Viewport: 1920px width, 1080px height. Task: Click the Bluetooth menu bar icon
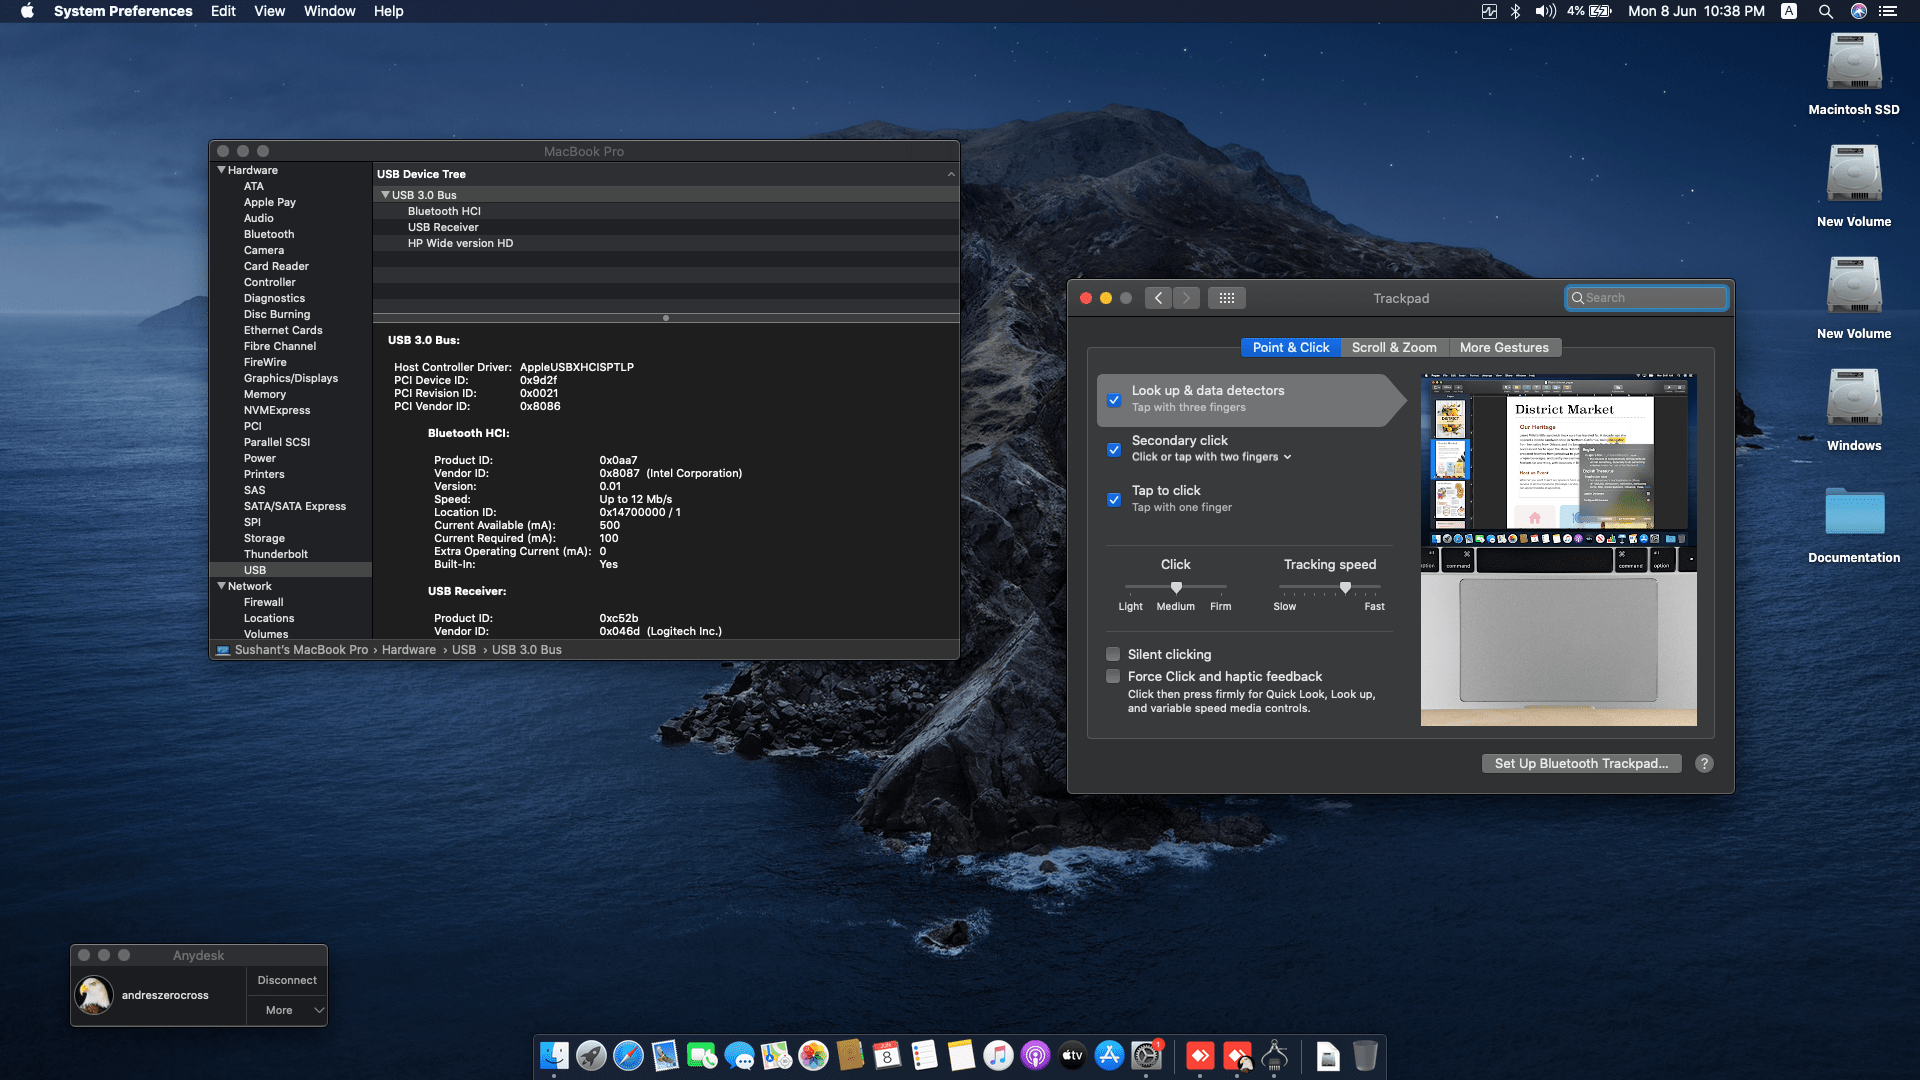[x=1516, y=11]
